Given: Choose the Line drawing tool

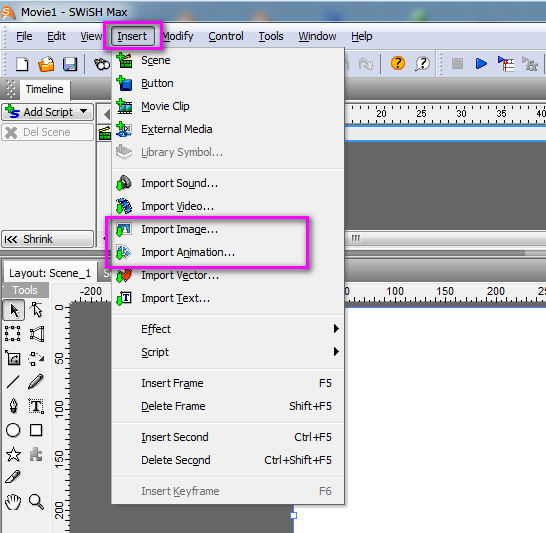Looking at the screenshot, I should pos(13,382).
